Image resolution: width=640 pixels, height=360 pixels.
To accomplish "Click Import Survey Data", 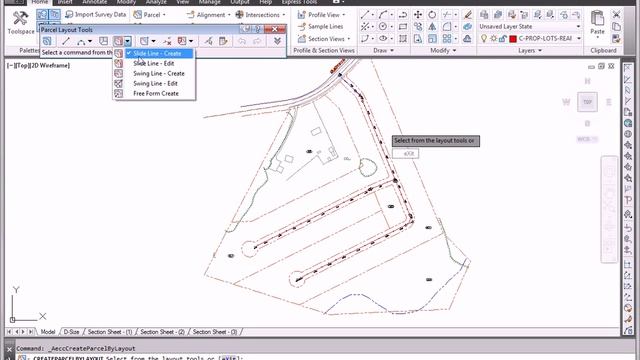I will pyautogui.click(x=96, y=15).
